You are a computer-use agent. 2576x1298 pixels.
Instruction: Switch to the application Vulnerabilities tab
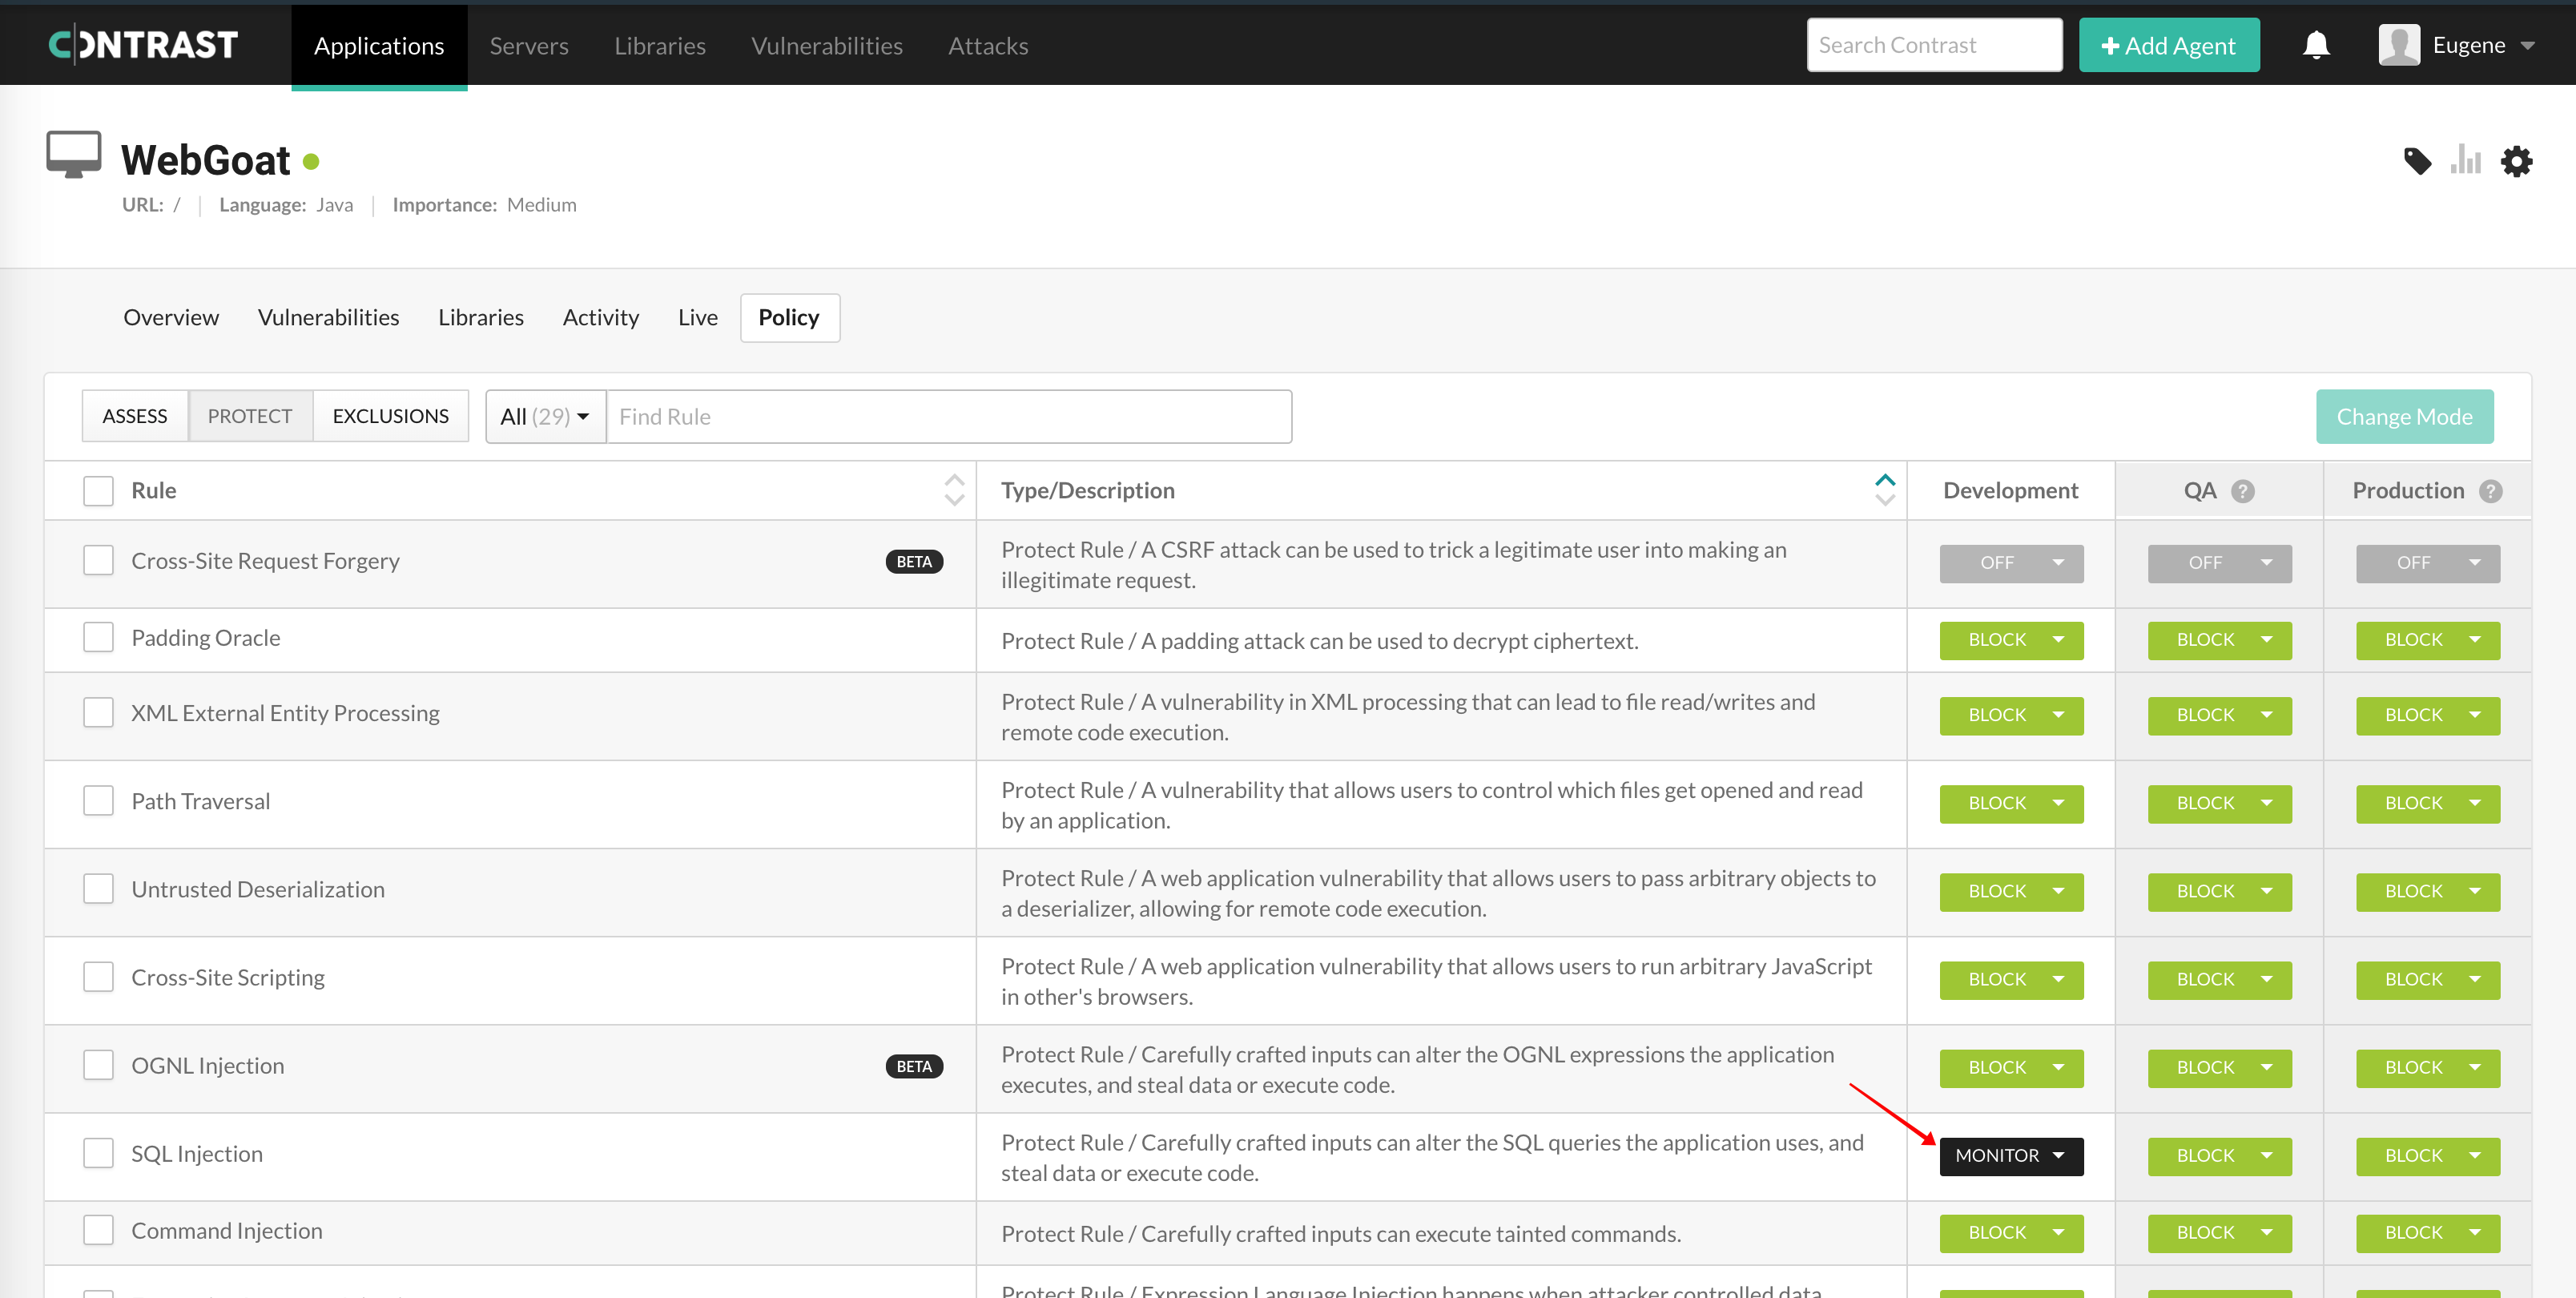(x=328, y=317)
